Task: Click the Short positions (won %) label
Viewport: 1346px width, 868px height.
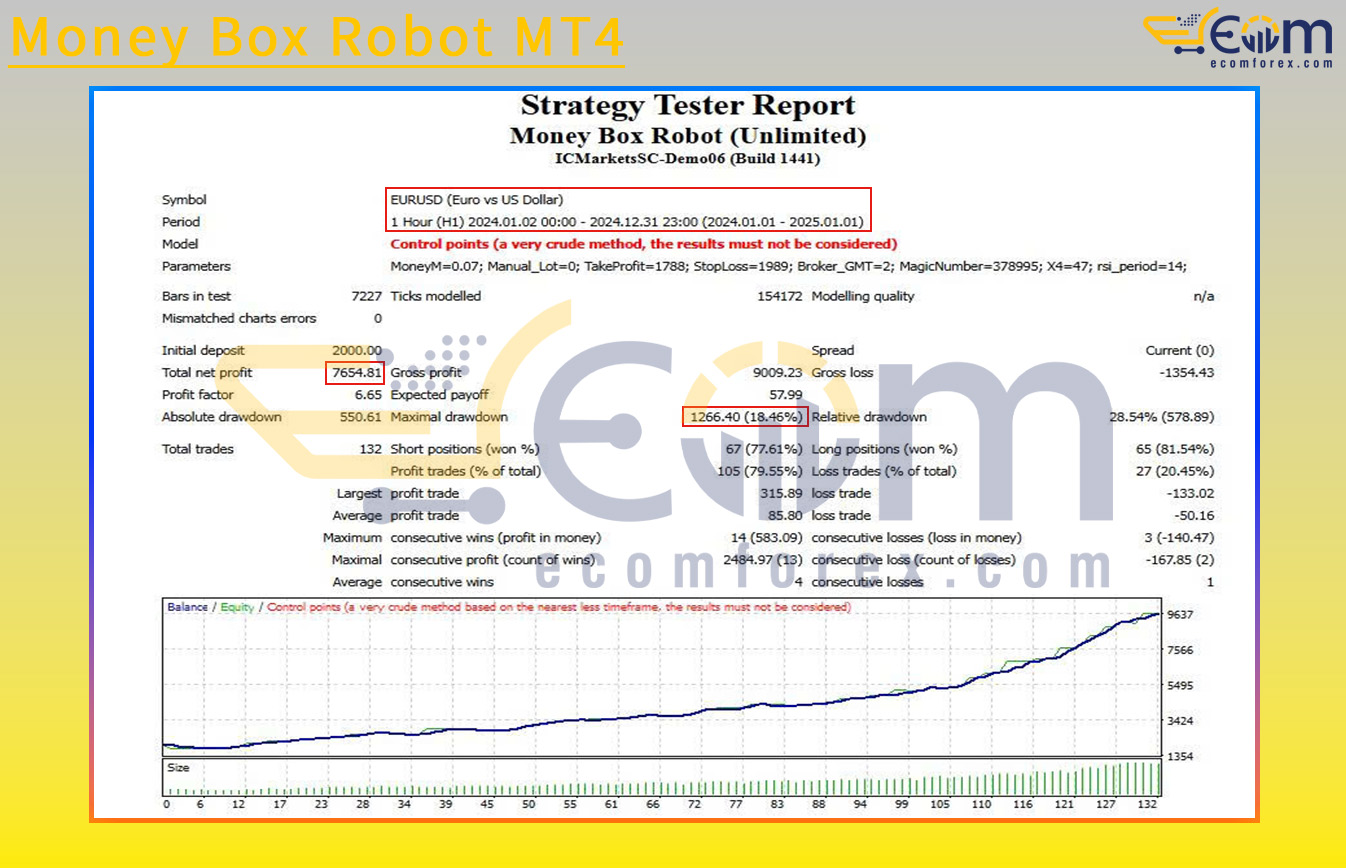Action: coord(465,449)
